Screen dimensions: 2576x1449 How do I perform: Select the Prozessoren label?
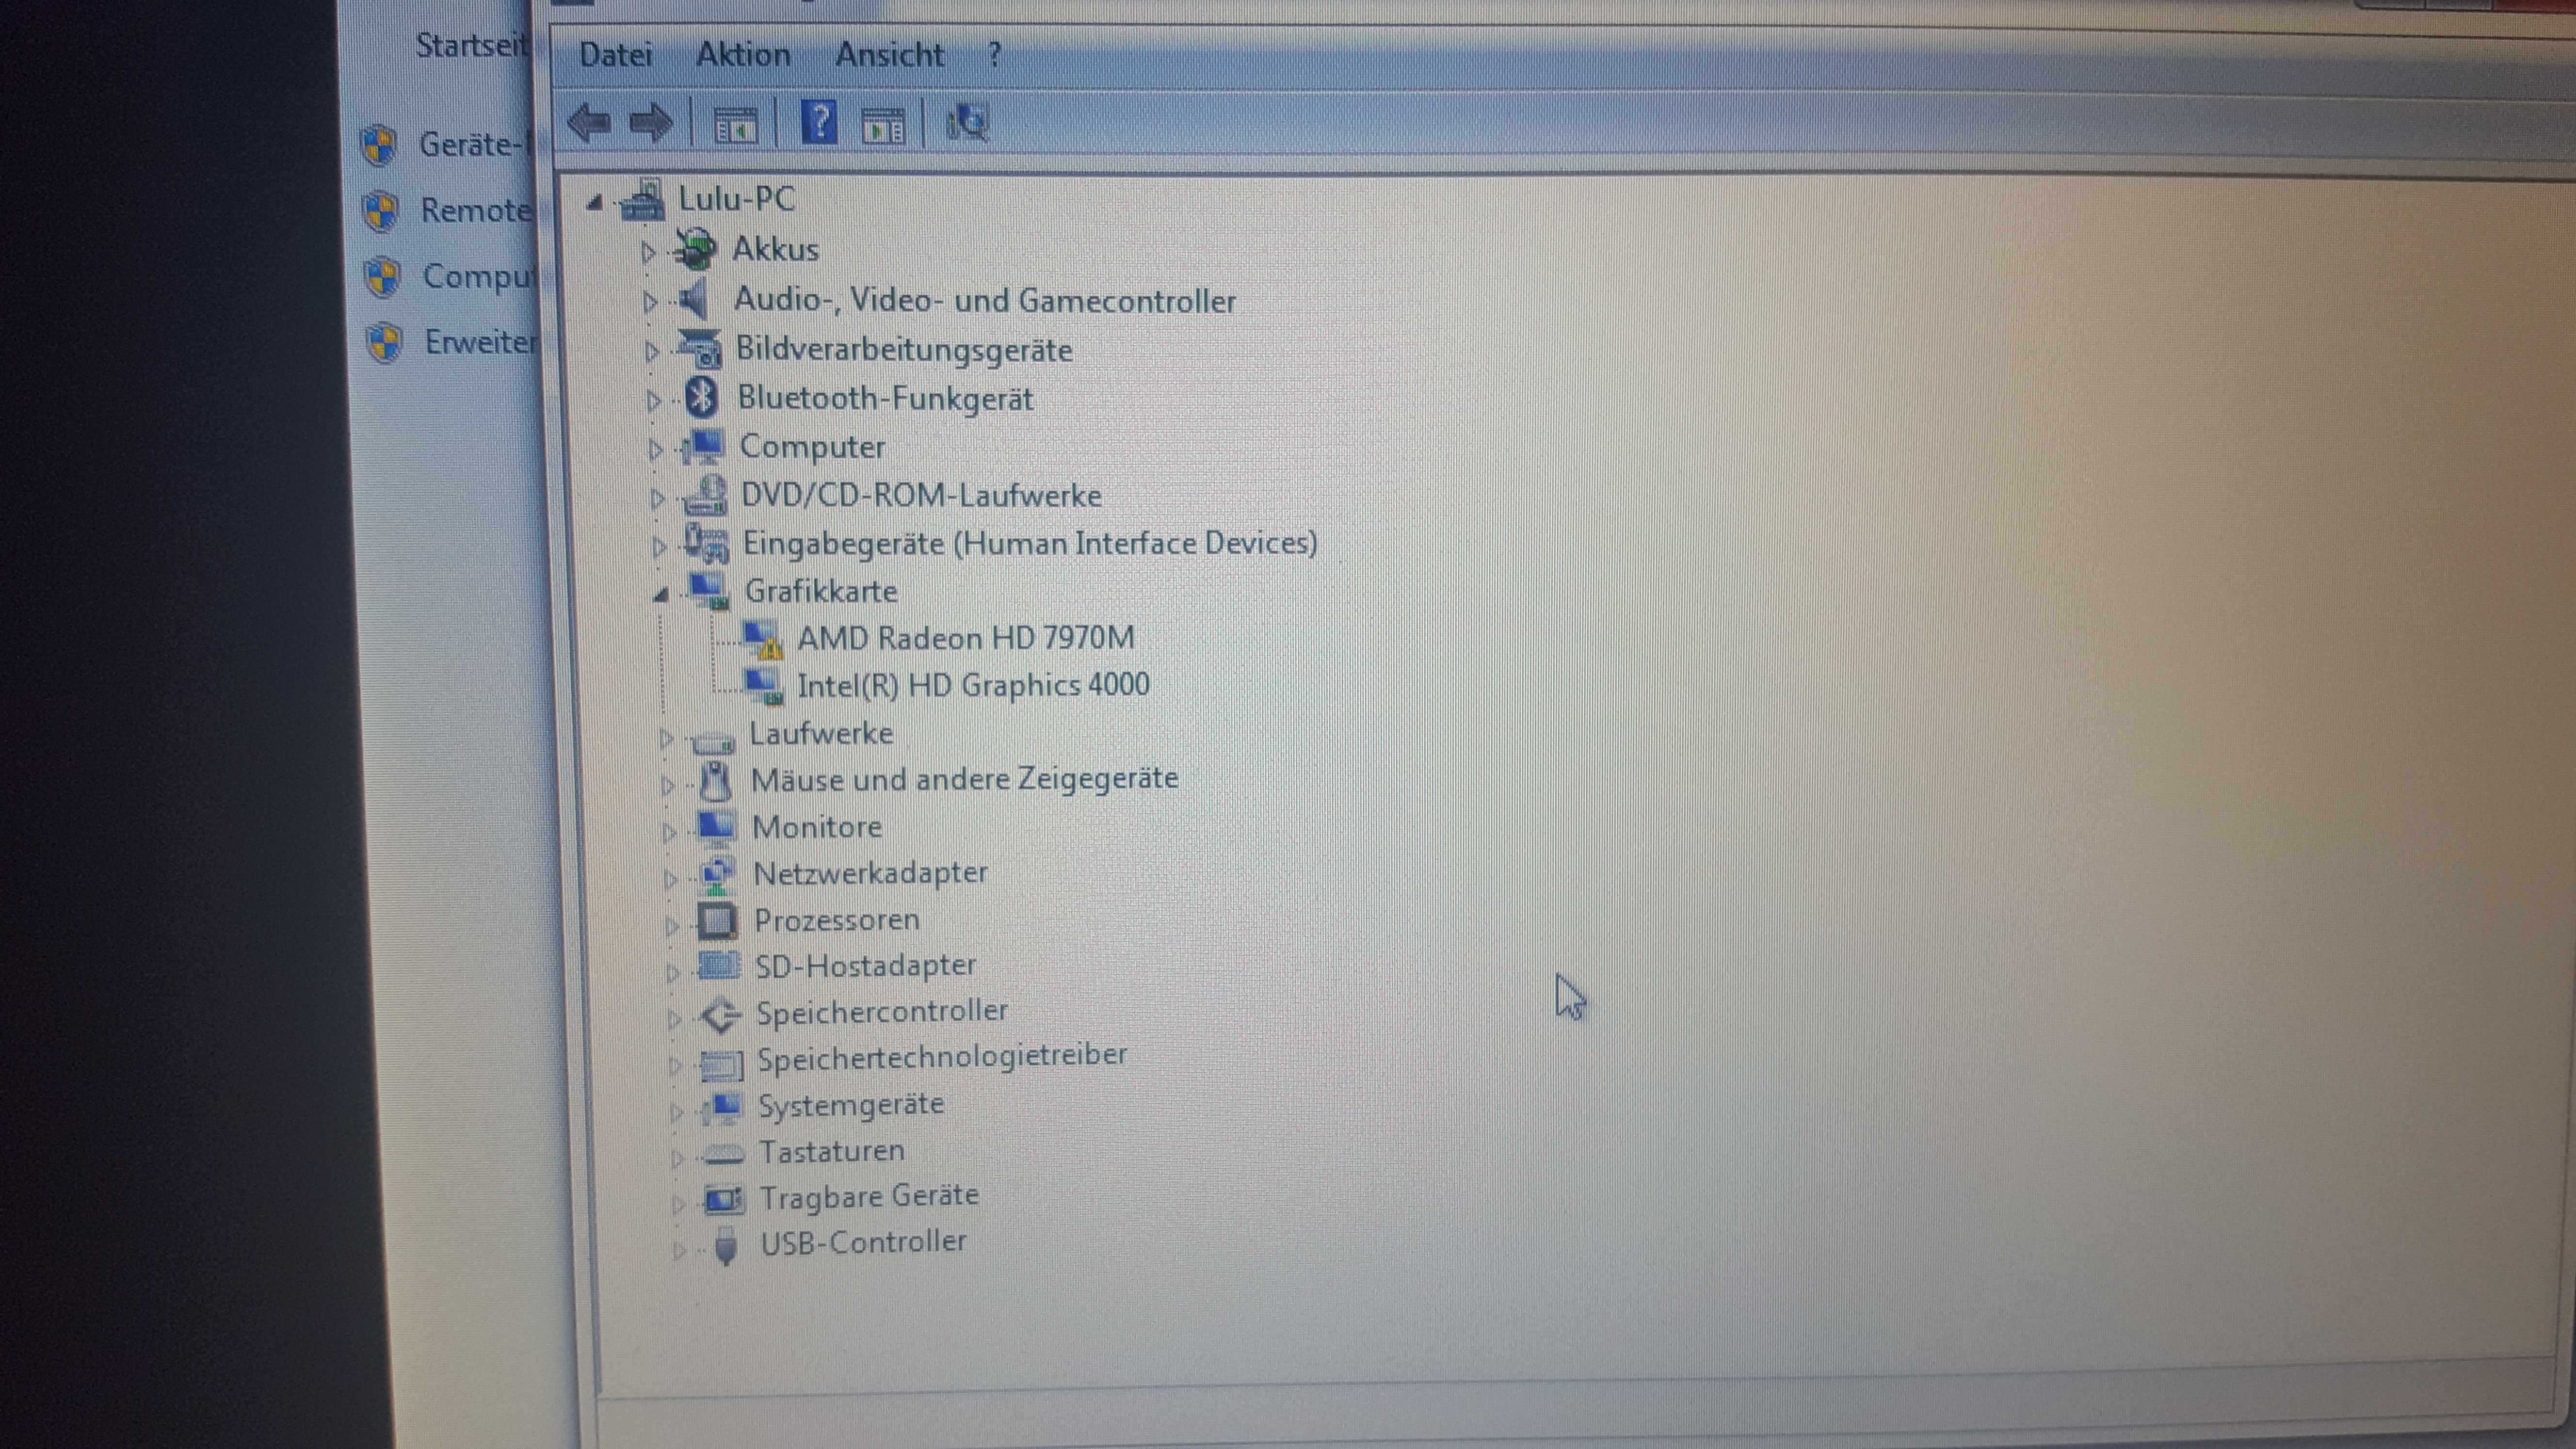point(837,920)
